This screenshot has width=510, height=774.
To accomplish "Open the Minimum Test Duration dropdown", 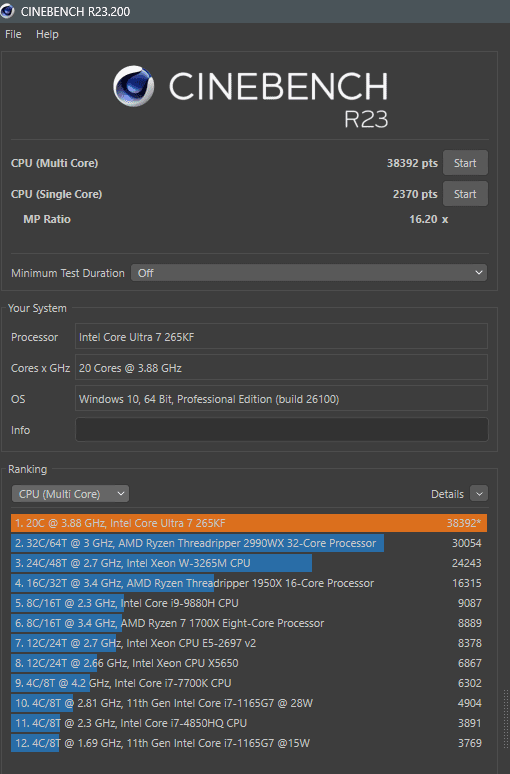I will 309,273.
